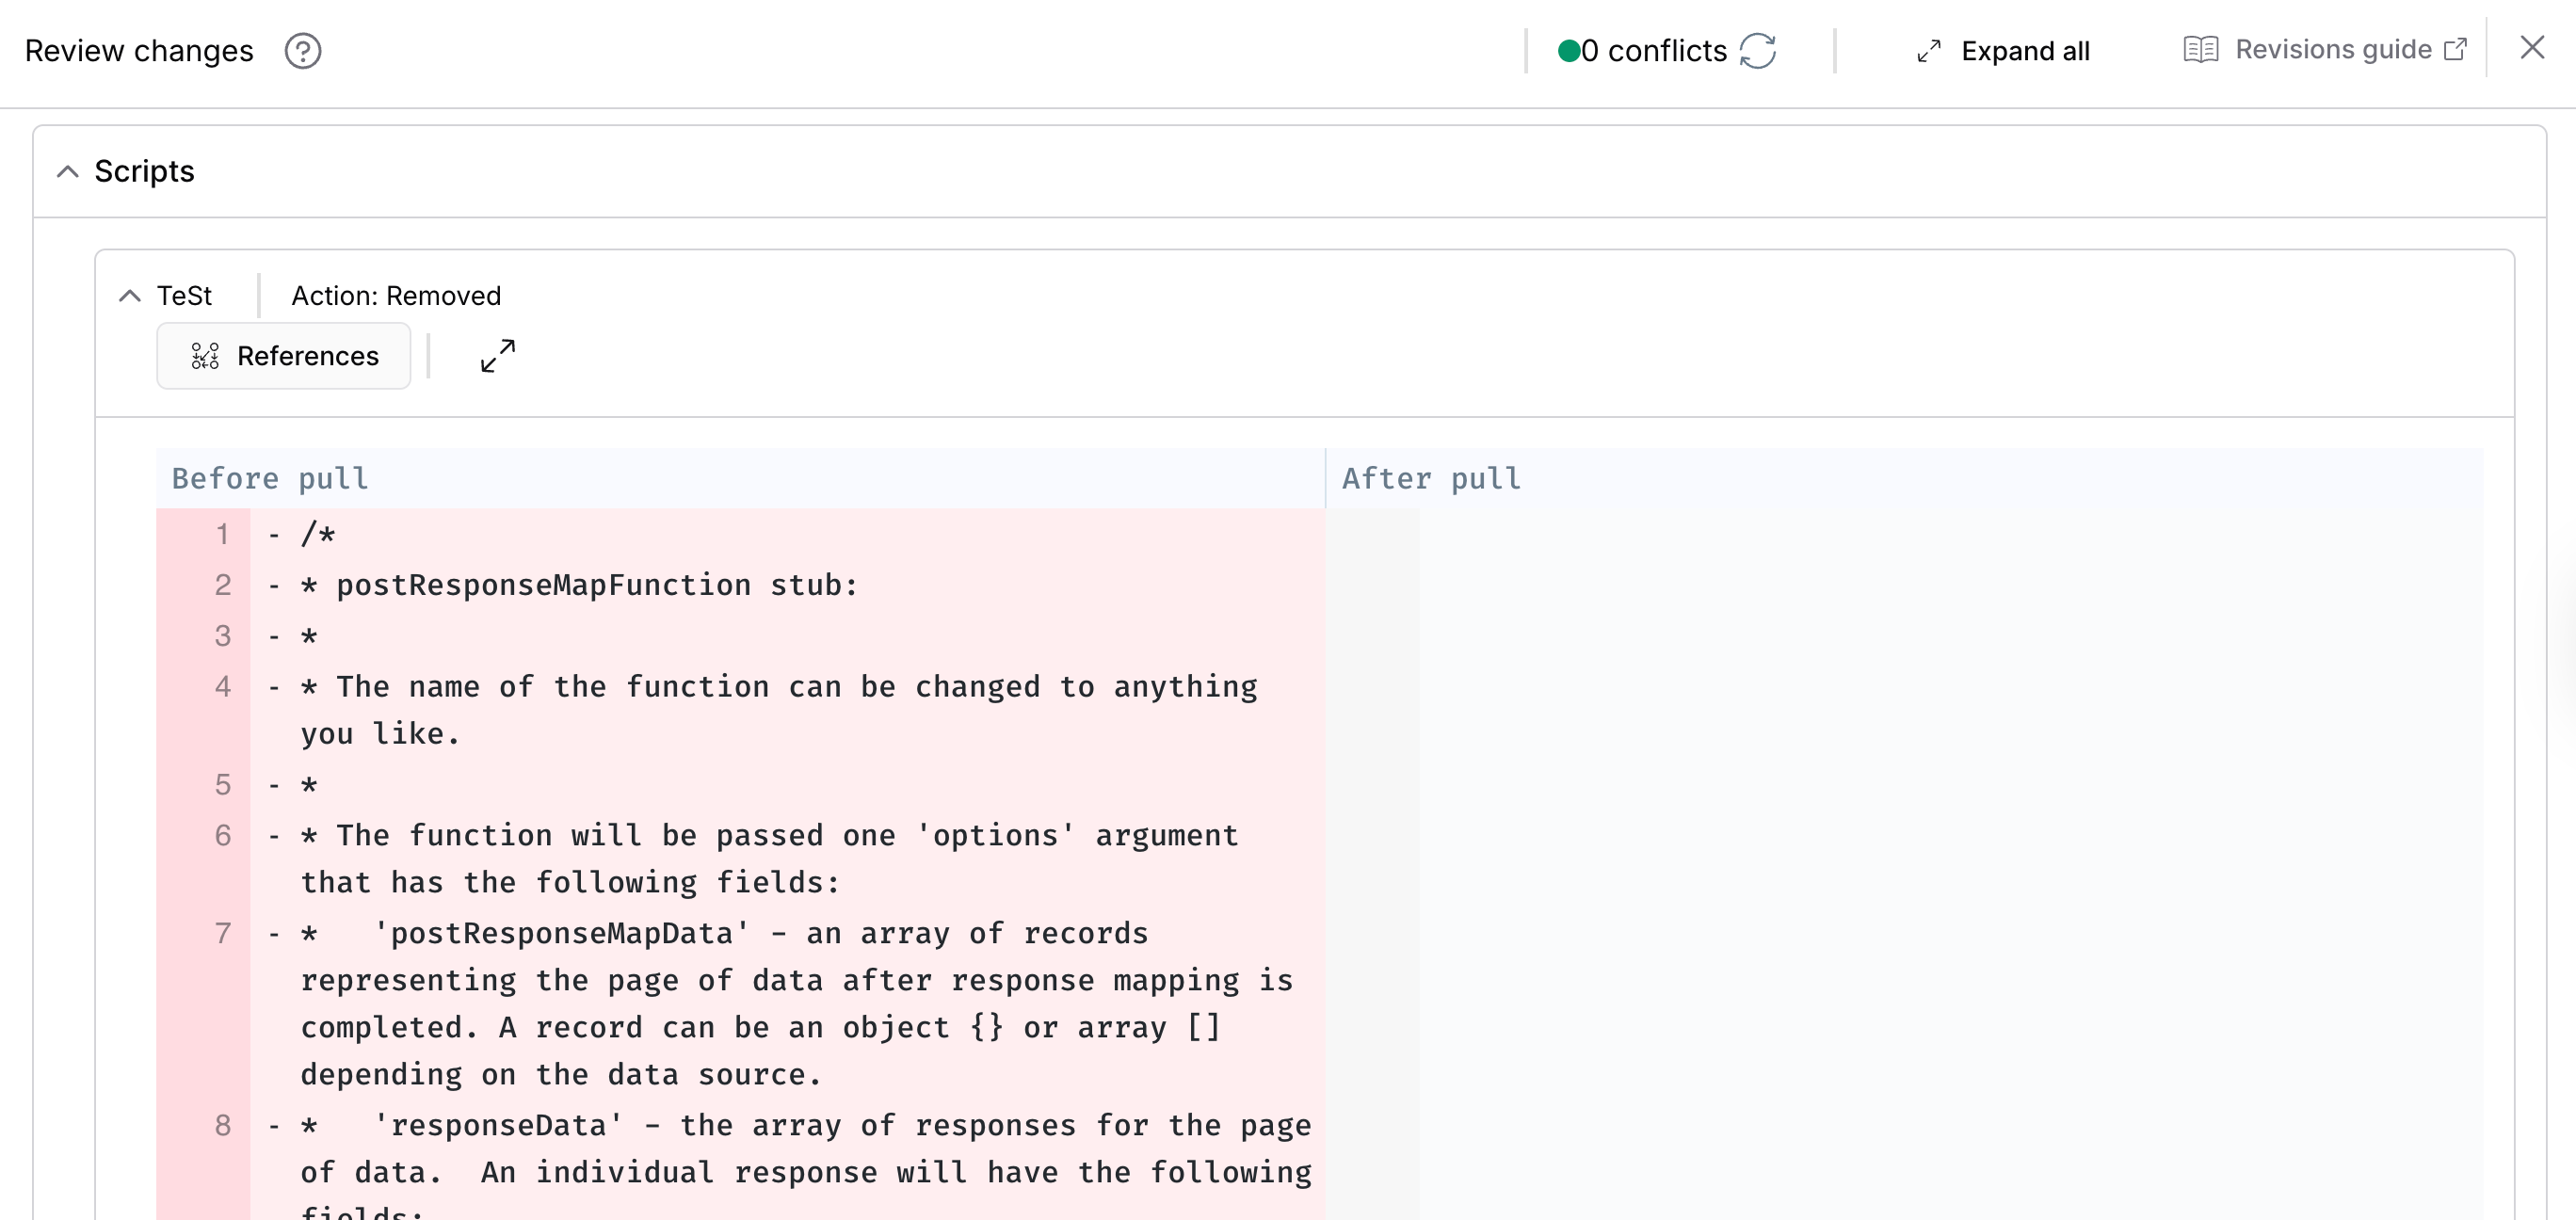2576x1220 pixels.
Task: Click the expand arrows icon beside Expand all
Action: tap(1929, 51)
